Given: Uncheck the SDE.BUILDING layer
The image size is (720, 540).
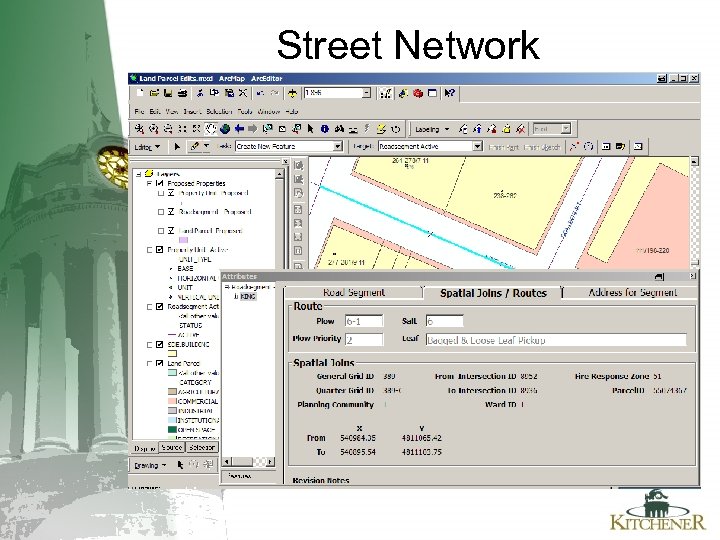Looking at the screenshot, I should pos(159,344).
